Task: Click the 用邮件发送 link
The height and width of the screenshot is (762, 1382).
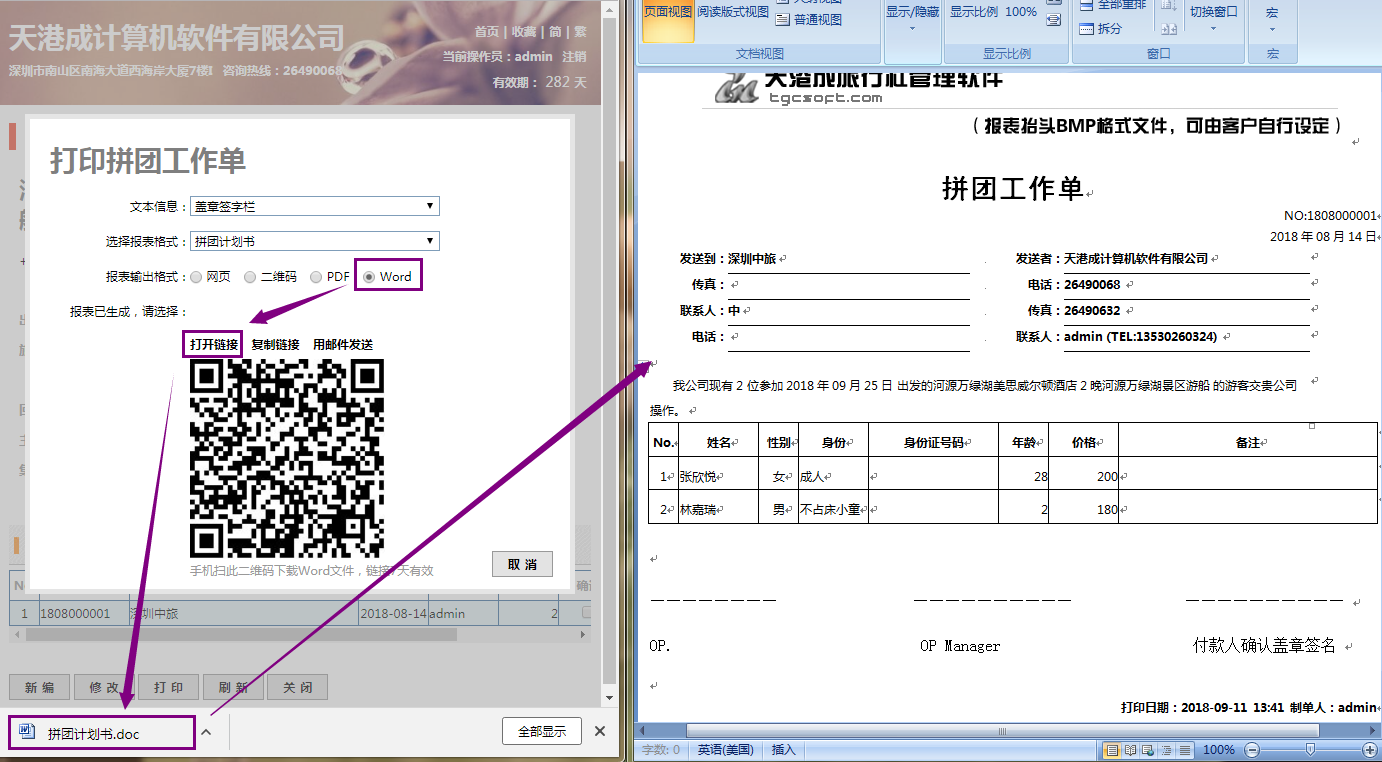Action: pos(343,345)
